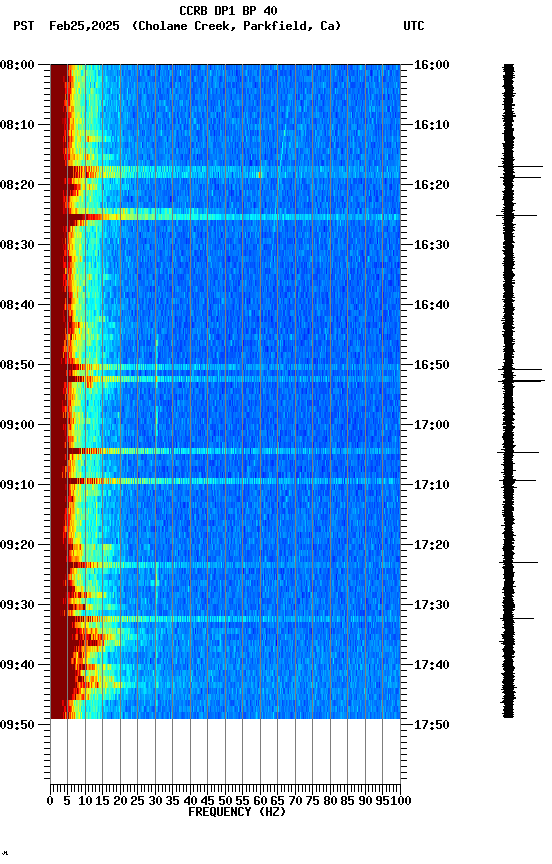The width and height of the screenshot is (552, 864).
Task: Click the date label "Feb25,2025"
Action: click(84, 26)
